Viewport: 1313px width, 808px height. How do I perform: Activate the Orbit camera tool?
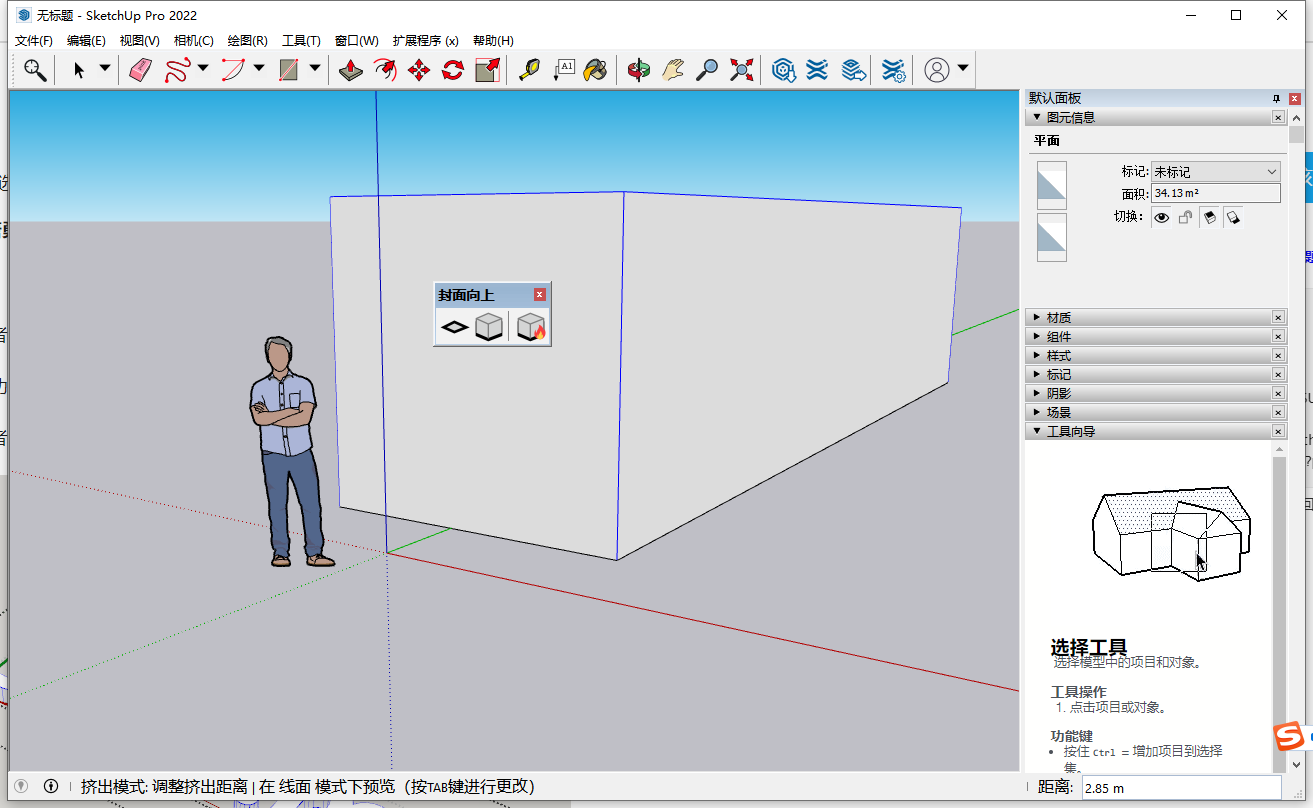click(x=639, y=69)
